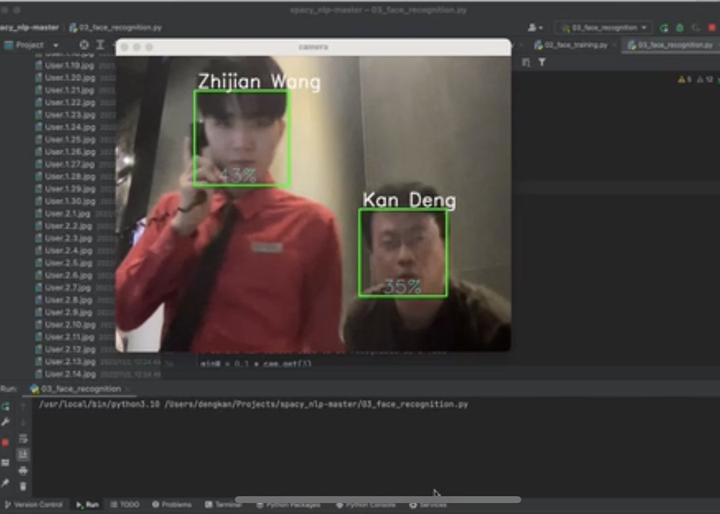
Task: Toggle scroll to end in Run console
Action: click(x=23, y=455)
